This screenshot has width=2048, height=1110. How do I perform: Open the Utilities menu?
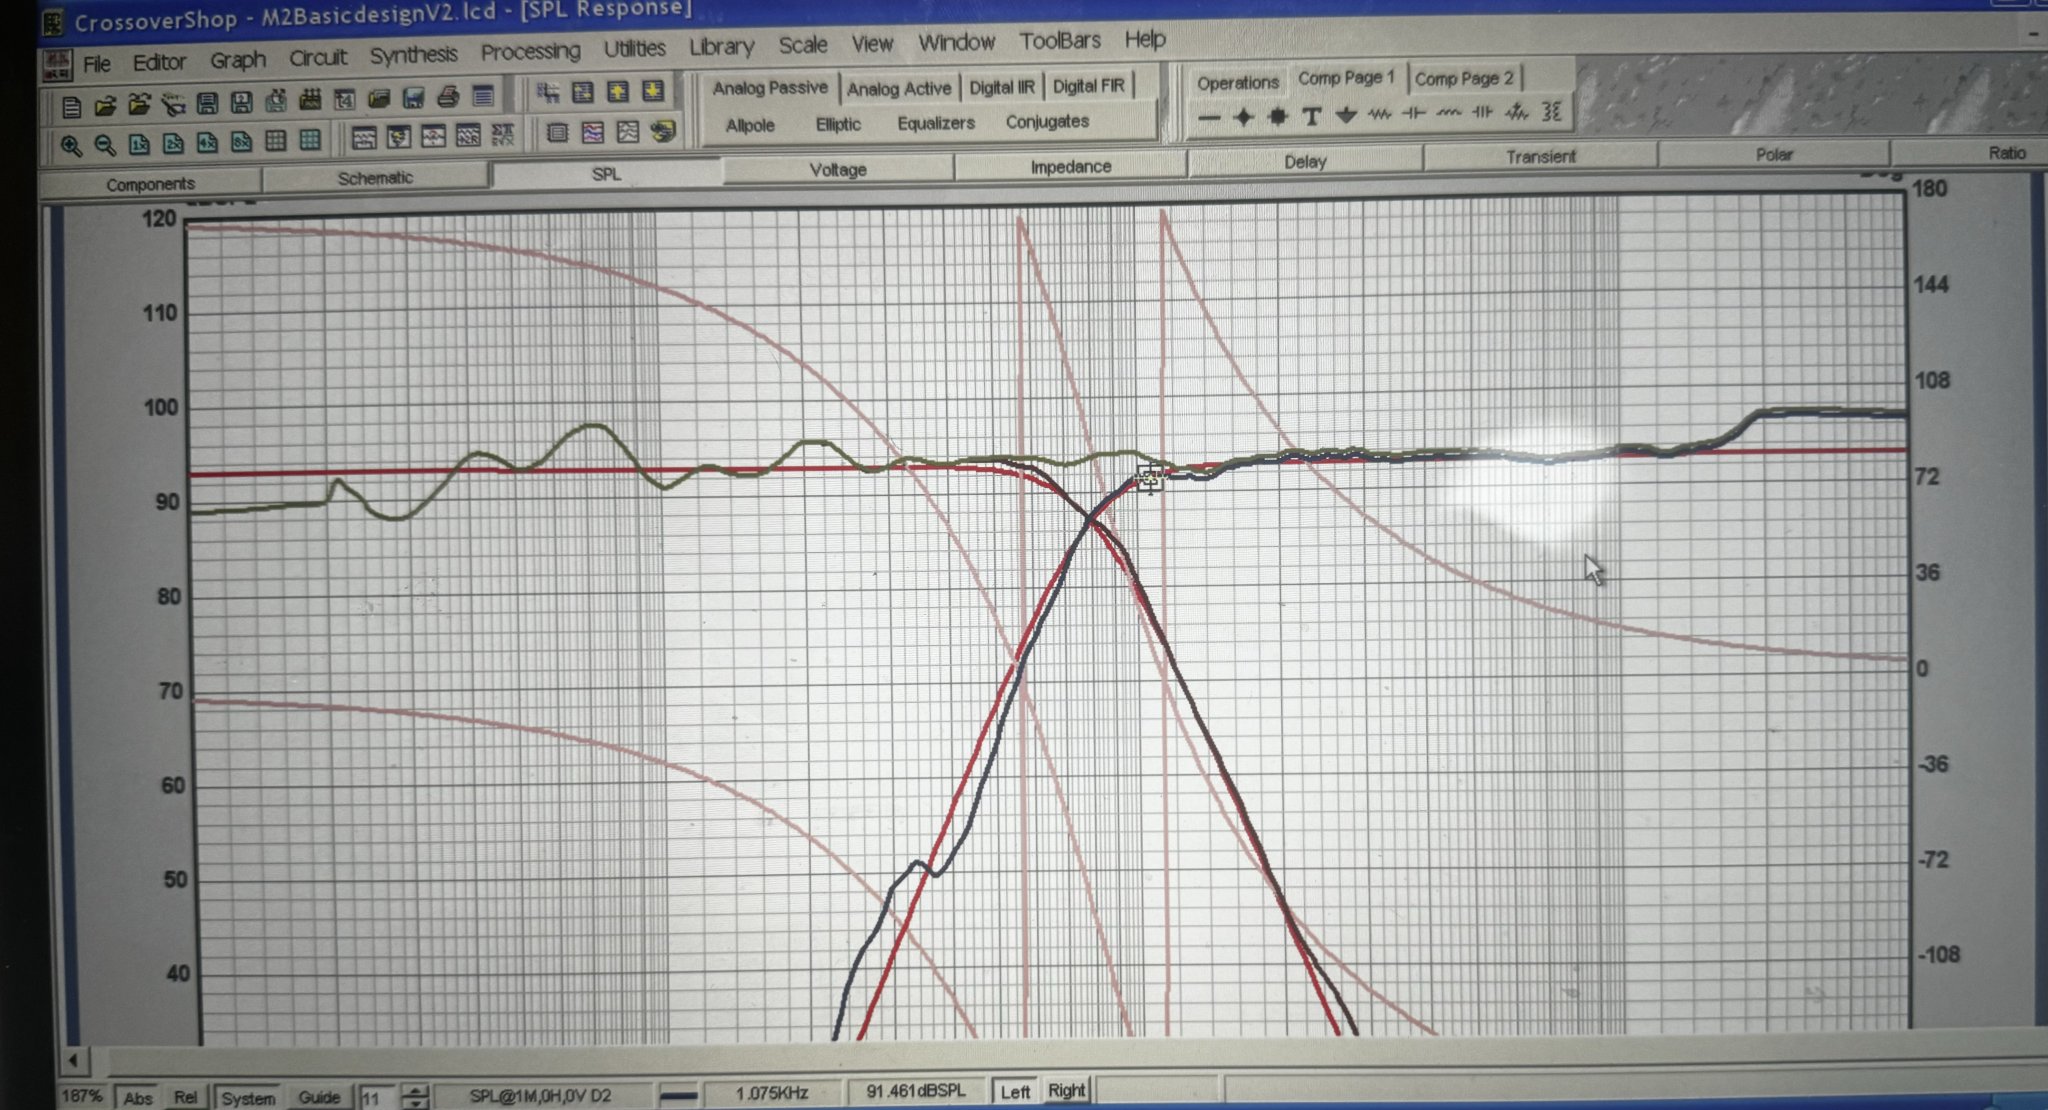635,48
